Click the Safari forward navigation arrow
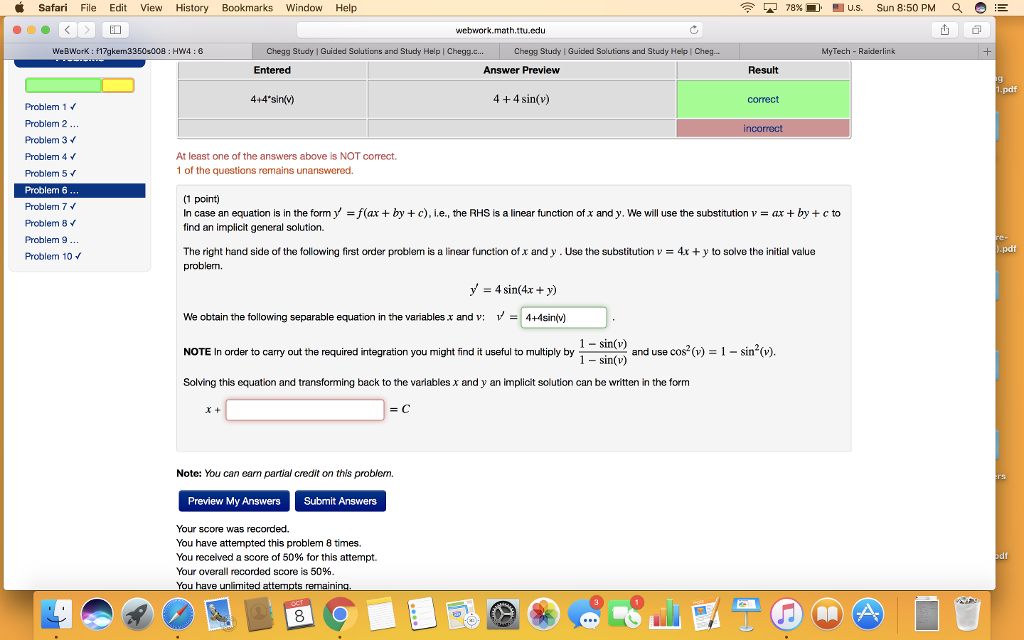The image size is (1024, 640). (x=86, y=29)
